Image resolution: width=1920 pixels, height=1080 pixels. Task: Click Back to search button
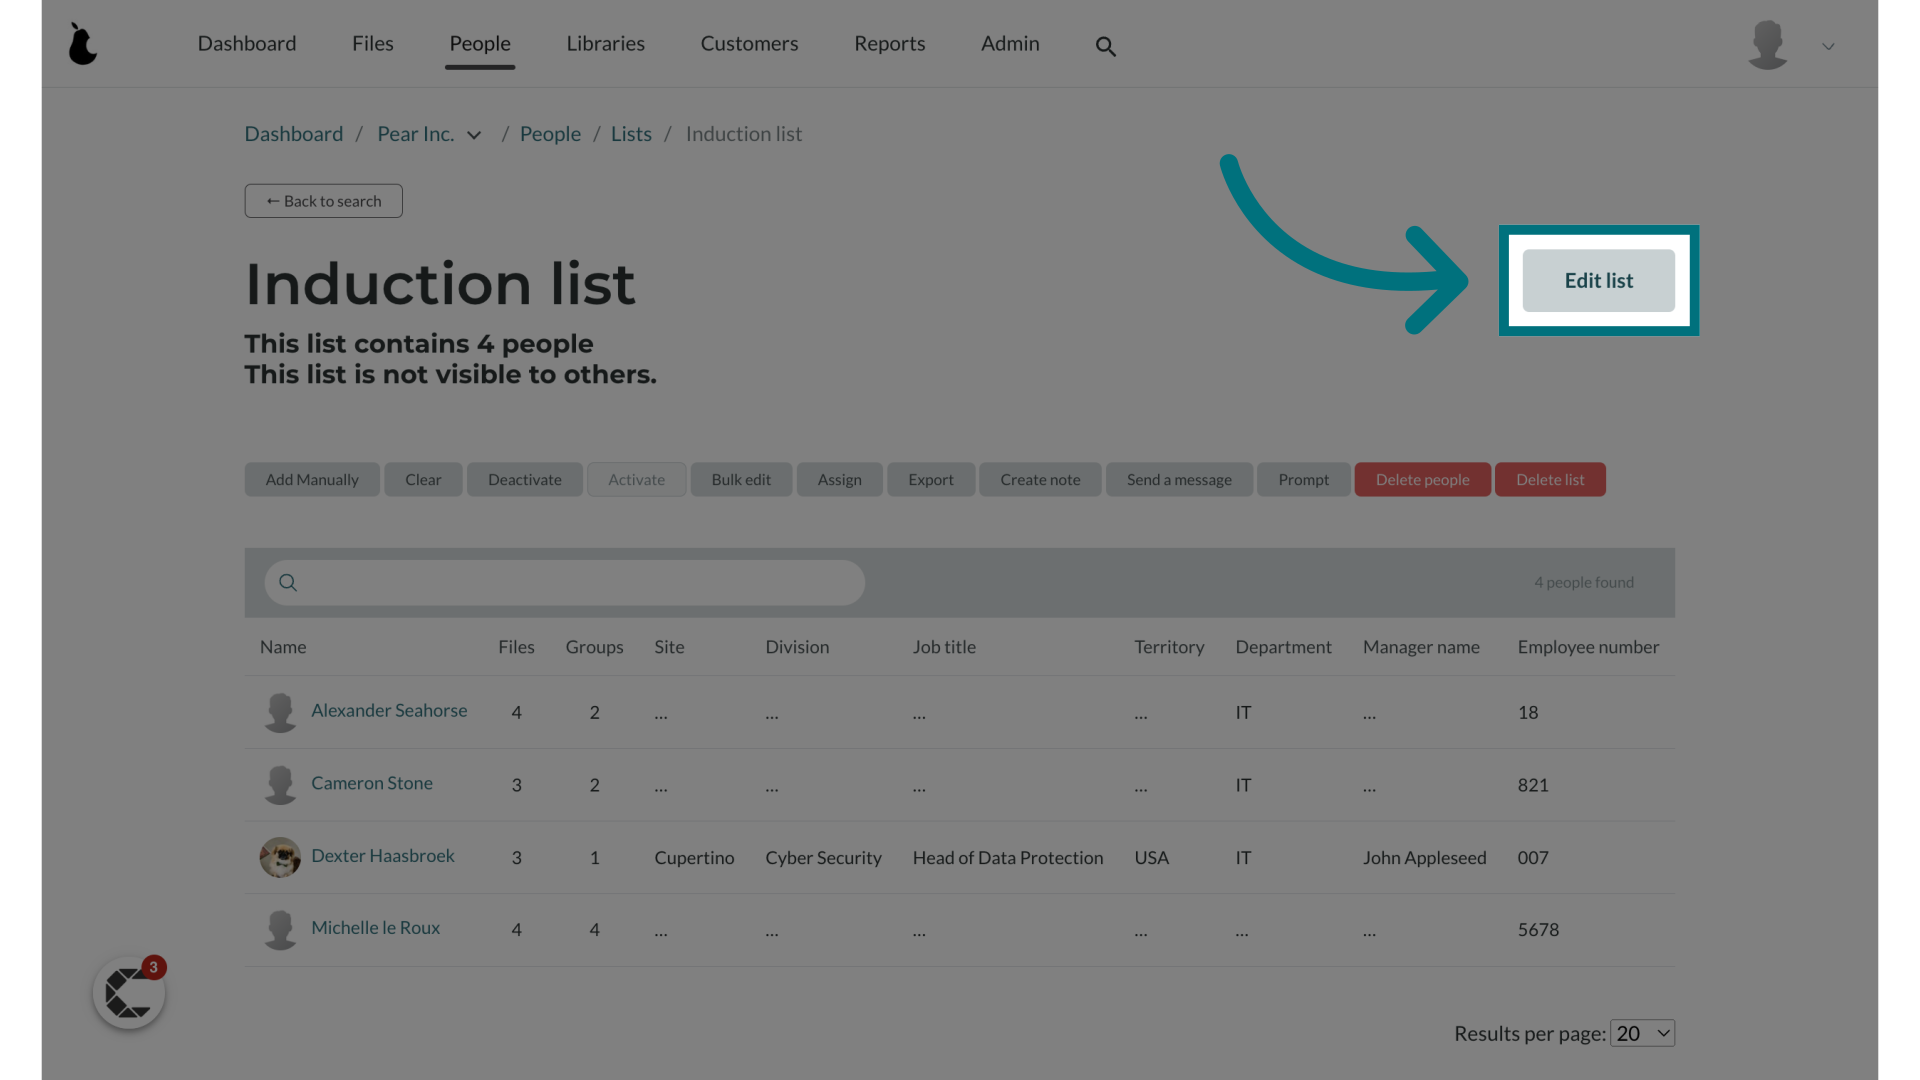(x=323, y=200)
